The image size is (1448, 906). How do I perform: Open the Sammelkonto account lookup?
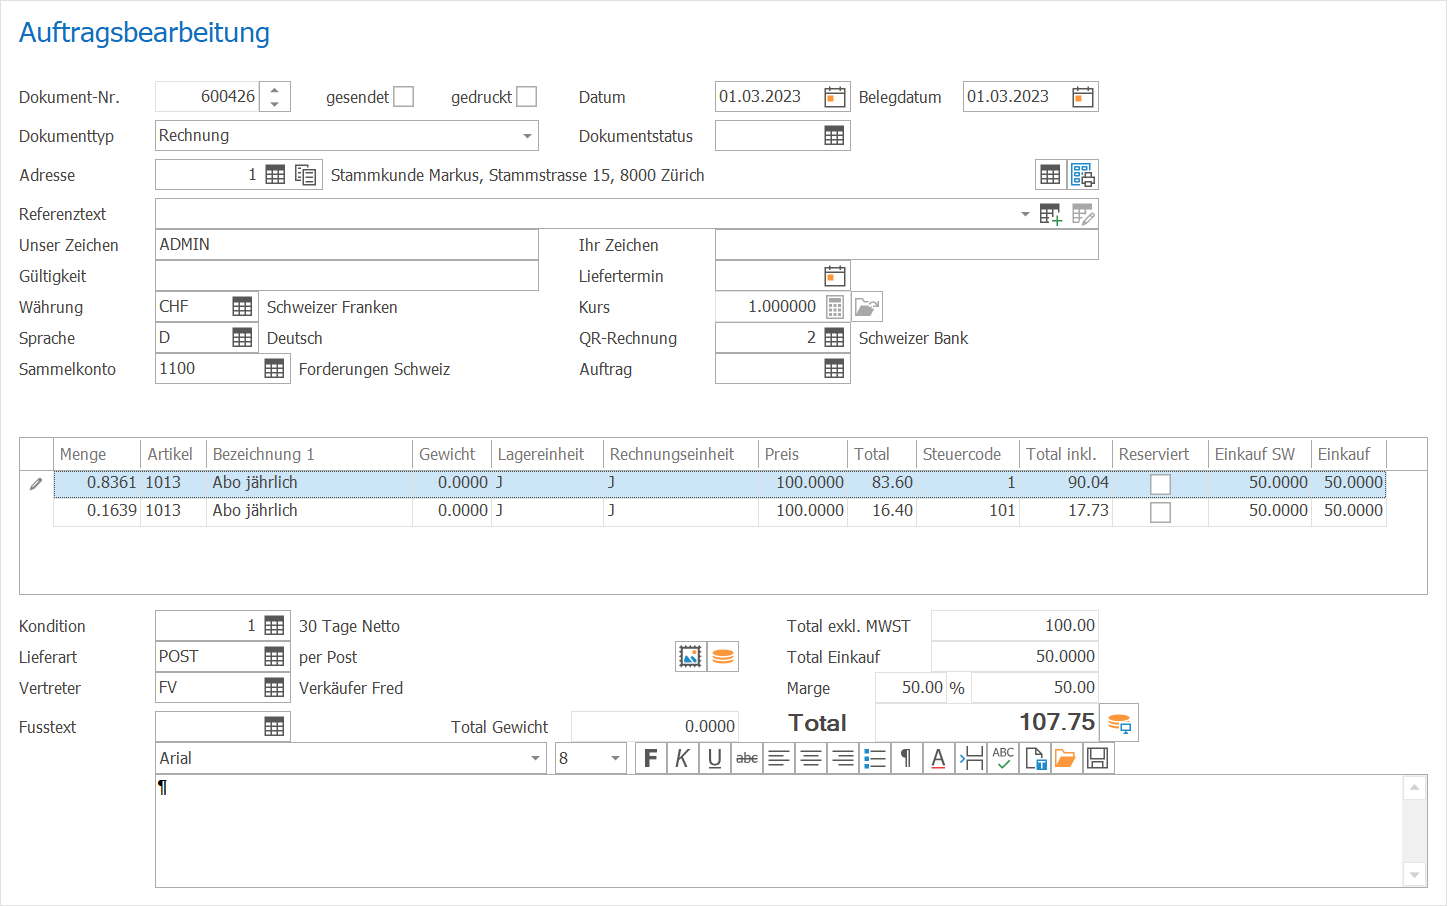[x=274, y=369]
